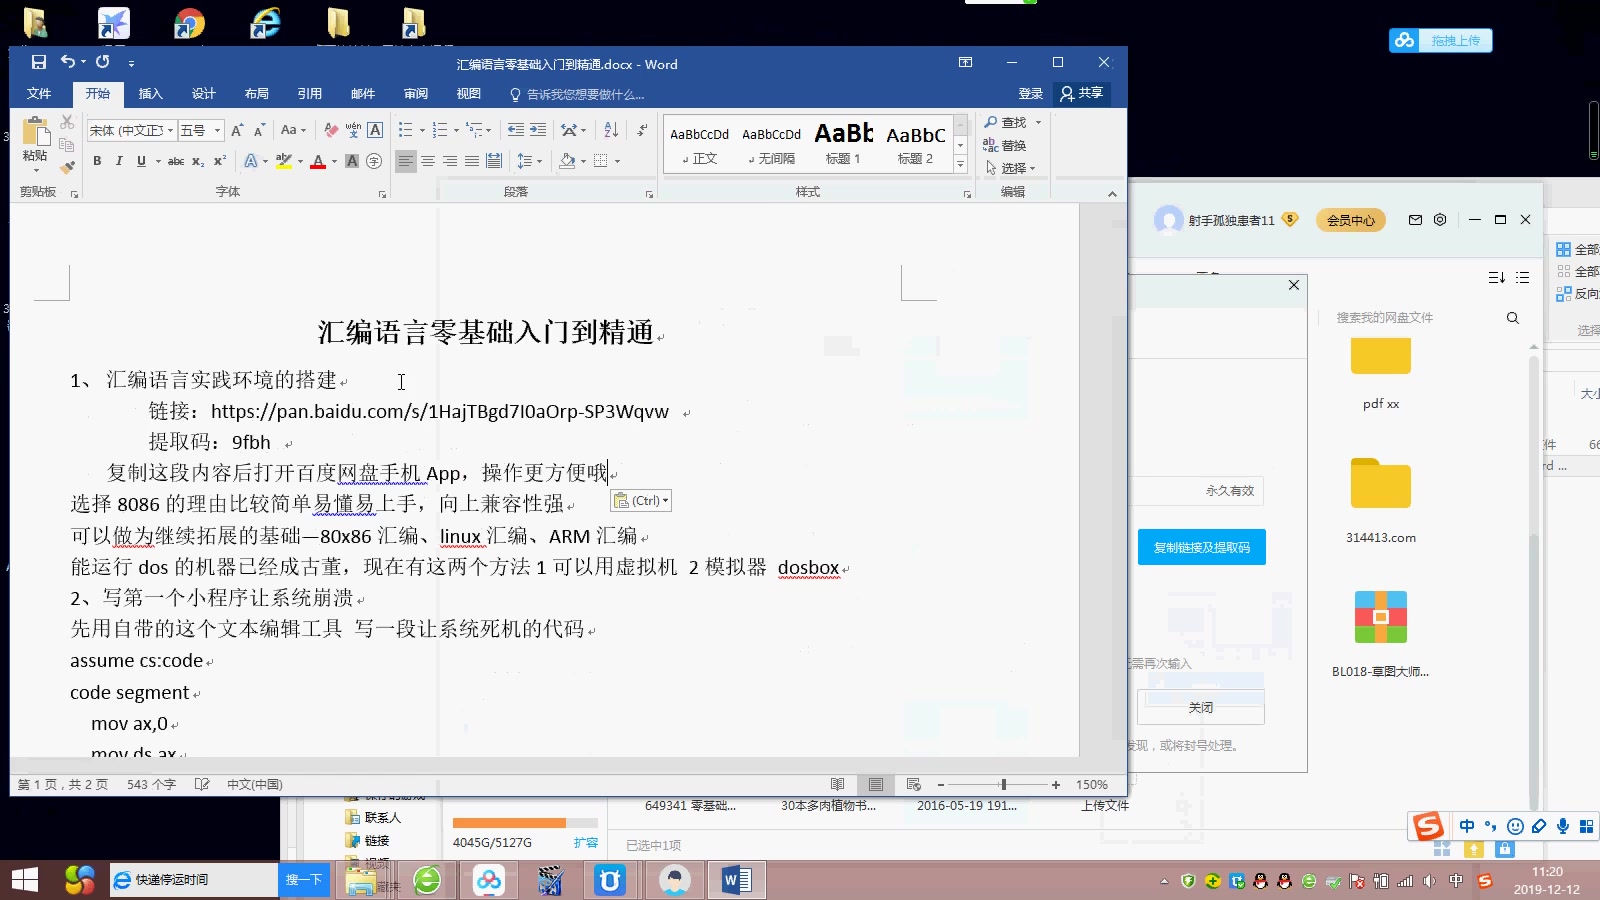Viewport: 1600px width, 900px height.
Task: Open the font size dropdown
Action: [217, 131]
